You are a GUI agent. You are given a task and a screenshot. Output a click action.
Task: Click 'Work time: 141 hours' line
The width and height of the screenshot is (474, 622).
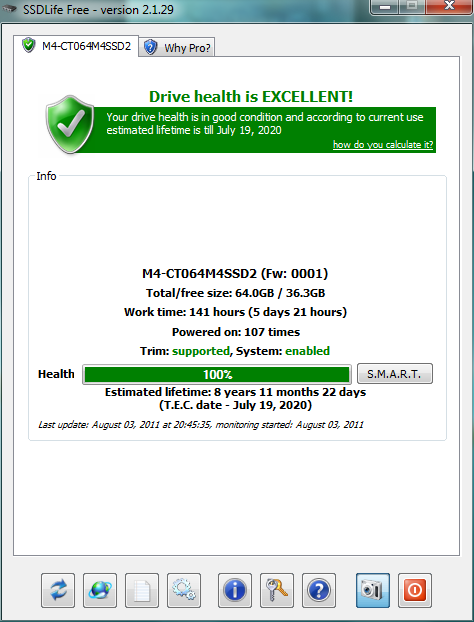pyautogui.click(x=236, y=312)
